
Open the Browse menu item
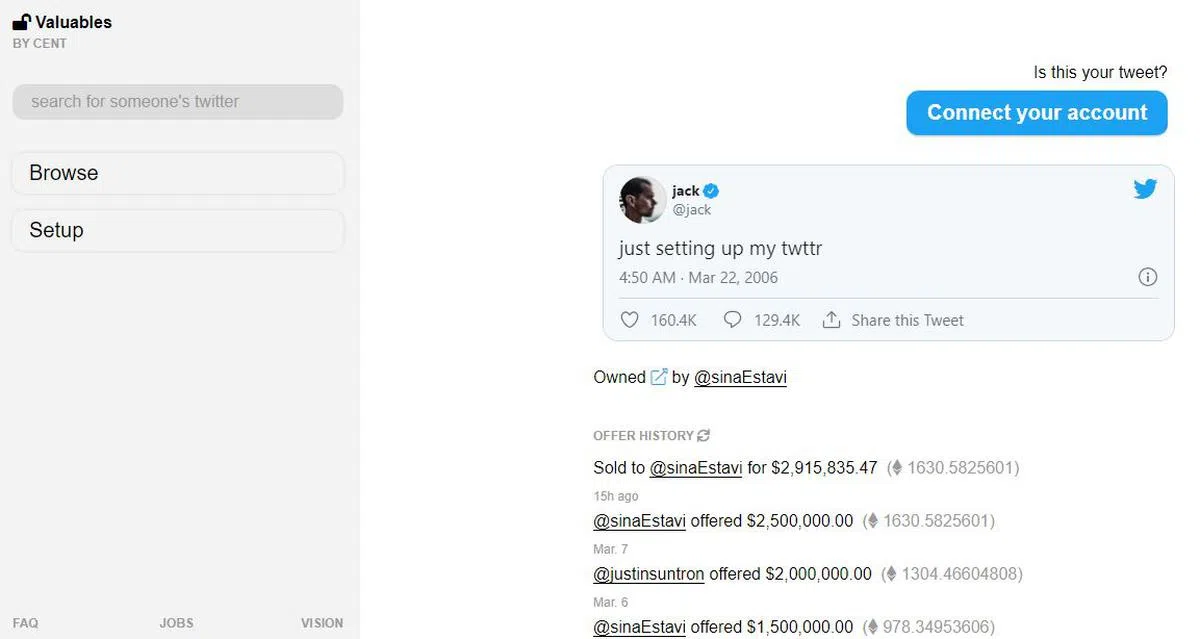[177, 173]
